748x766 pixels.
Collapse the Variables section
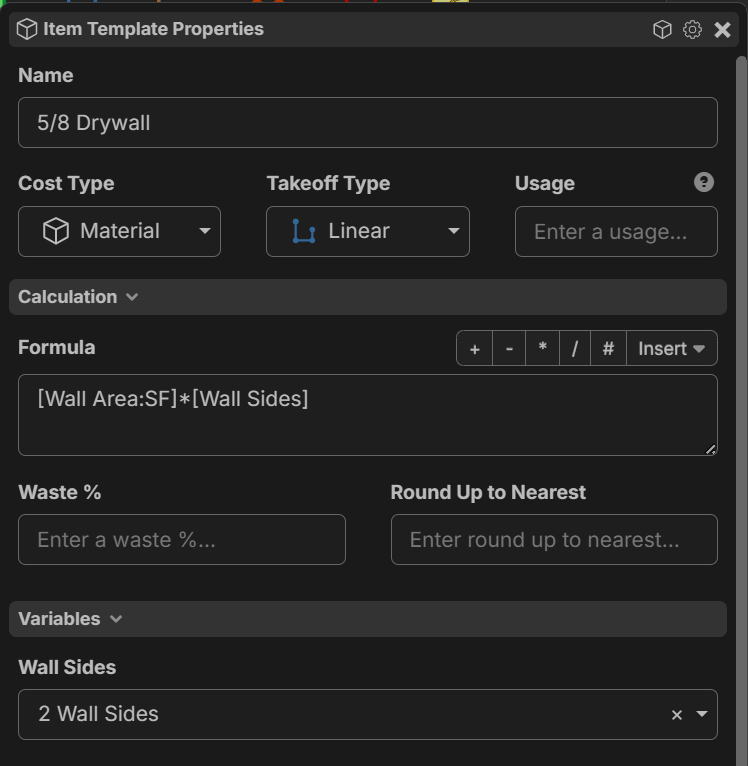(70, 619)
